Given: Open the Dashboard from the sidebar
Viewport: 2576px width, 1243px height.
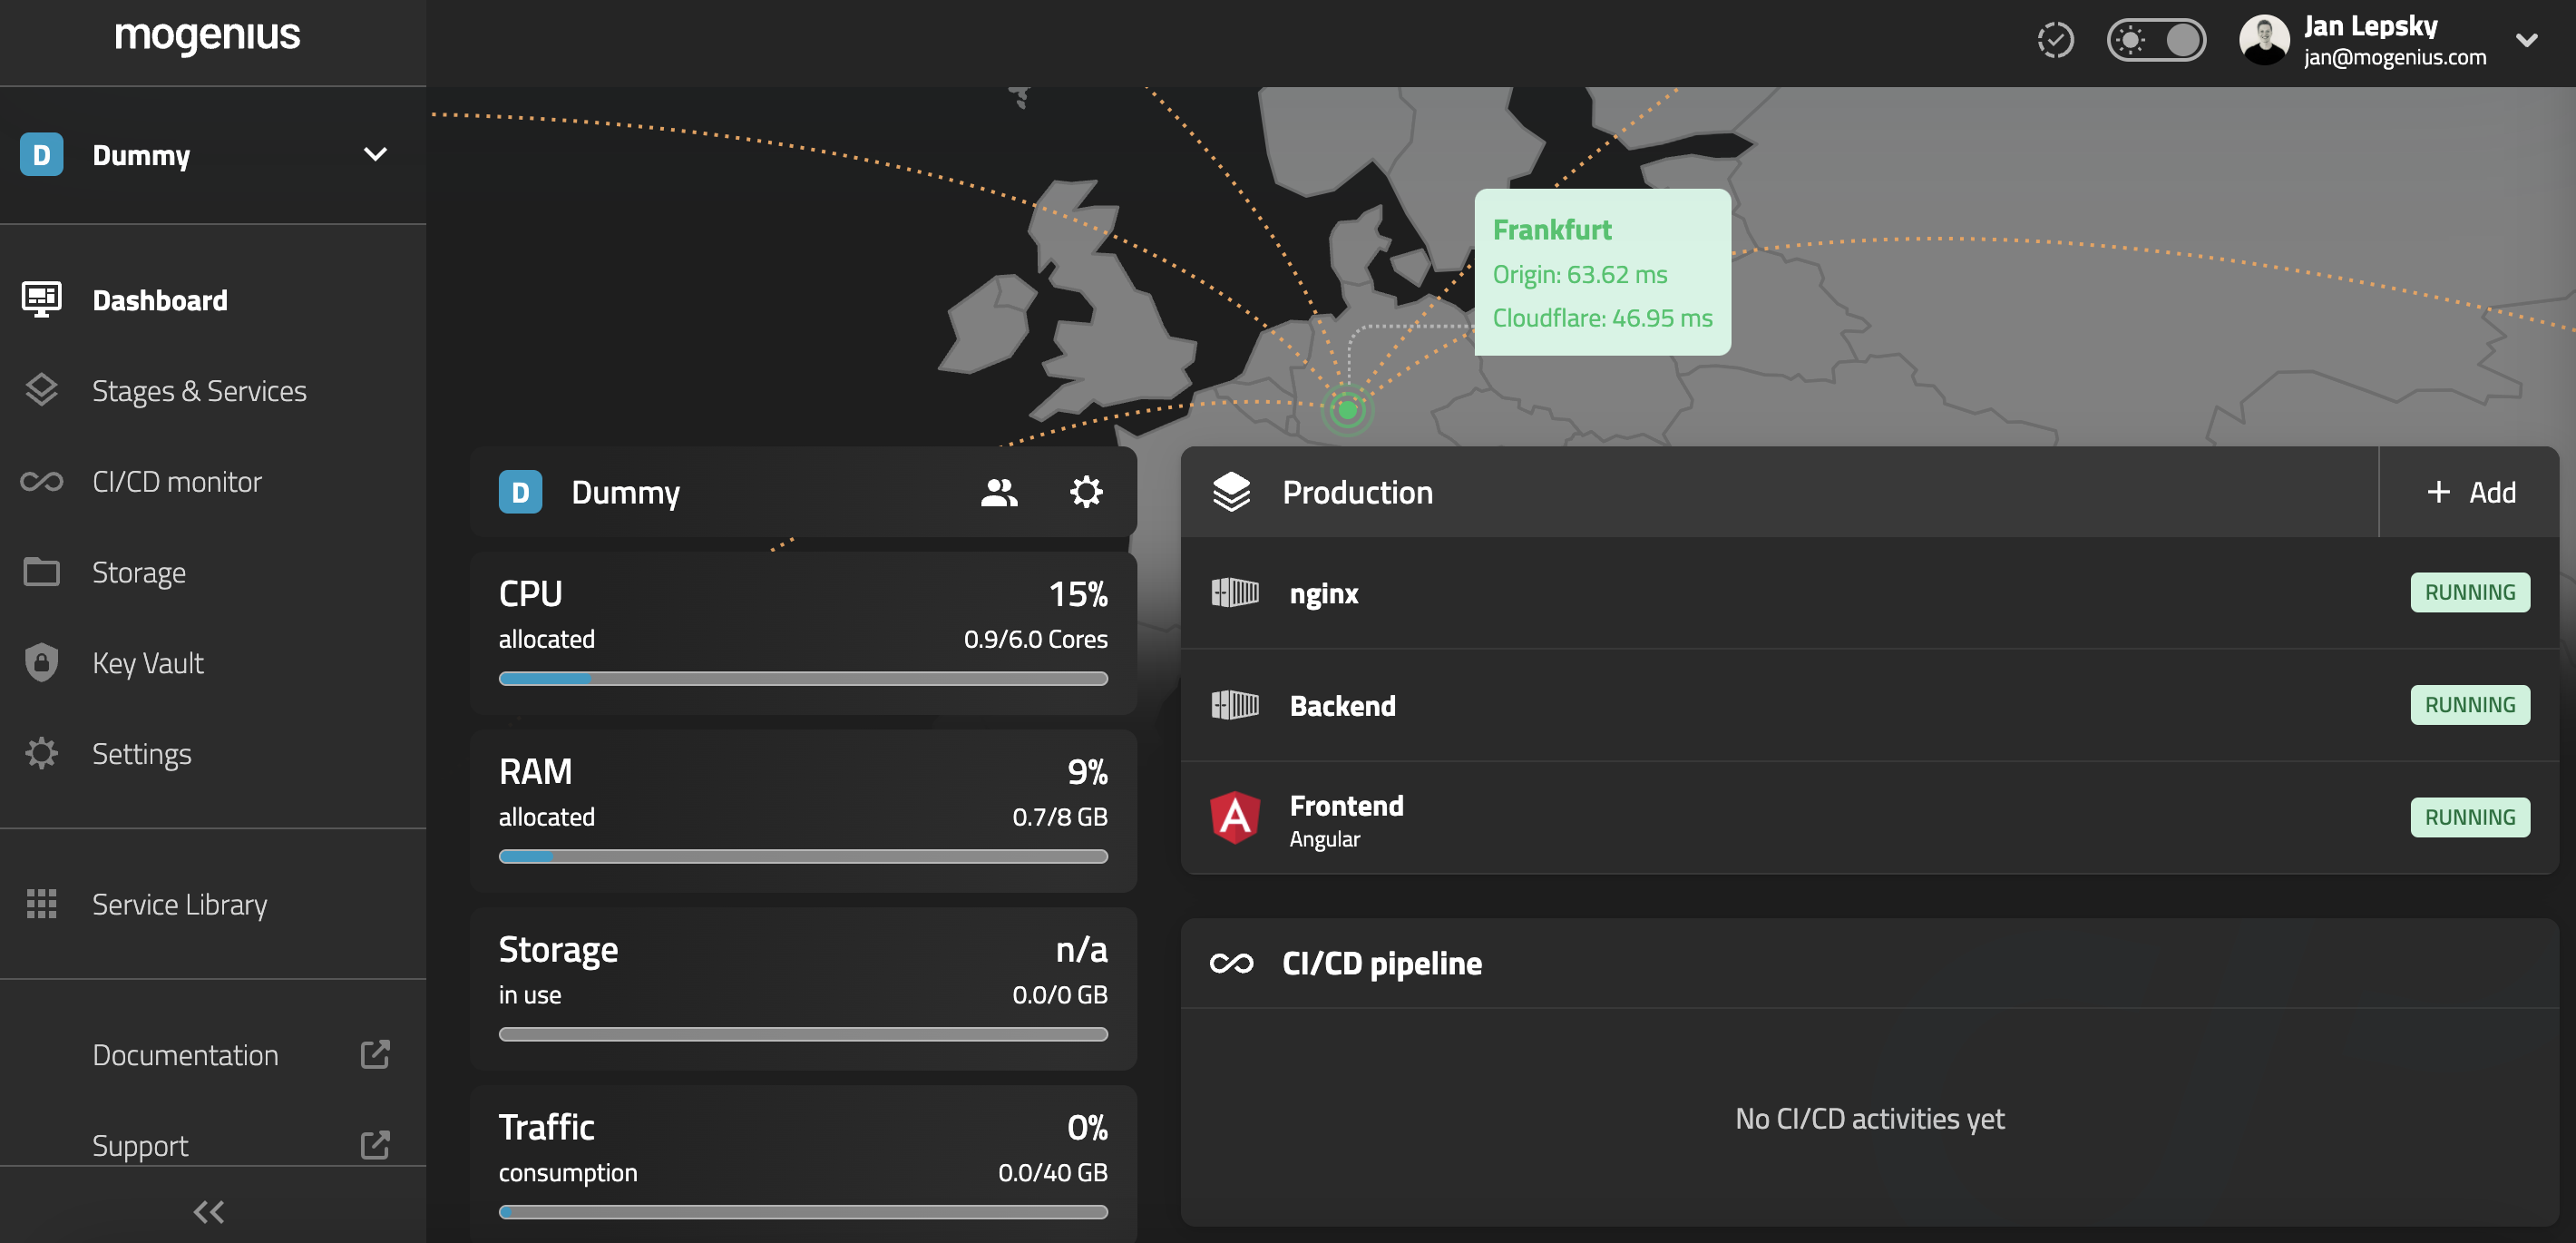Looking at the screenshot, I should pos(159,300).
